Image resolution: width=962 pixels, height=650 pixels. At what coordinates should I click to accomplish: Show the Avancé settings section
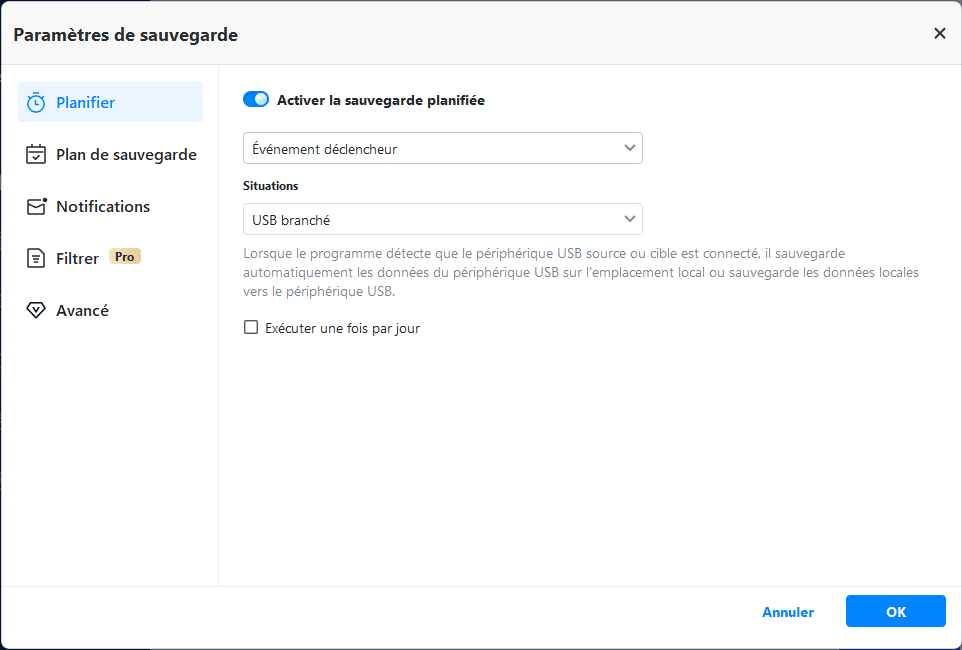83,311
